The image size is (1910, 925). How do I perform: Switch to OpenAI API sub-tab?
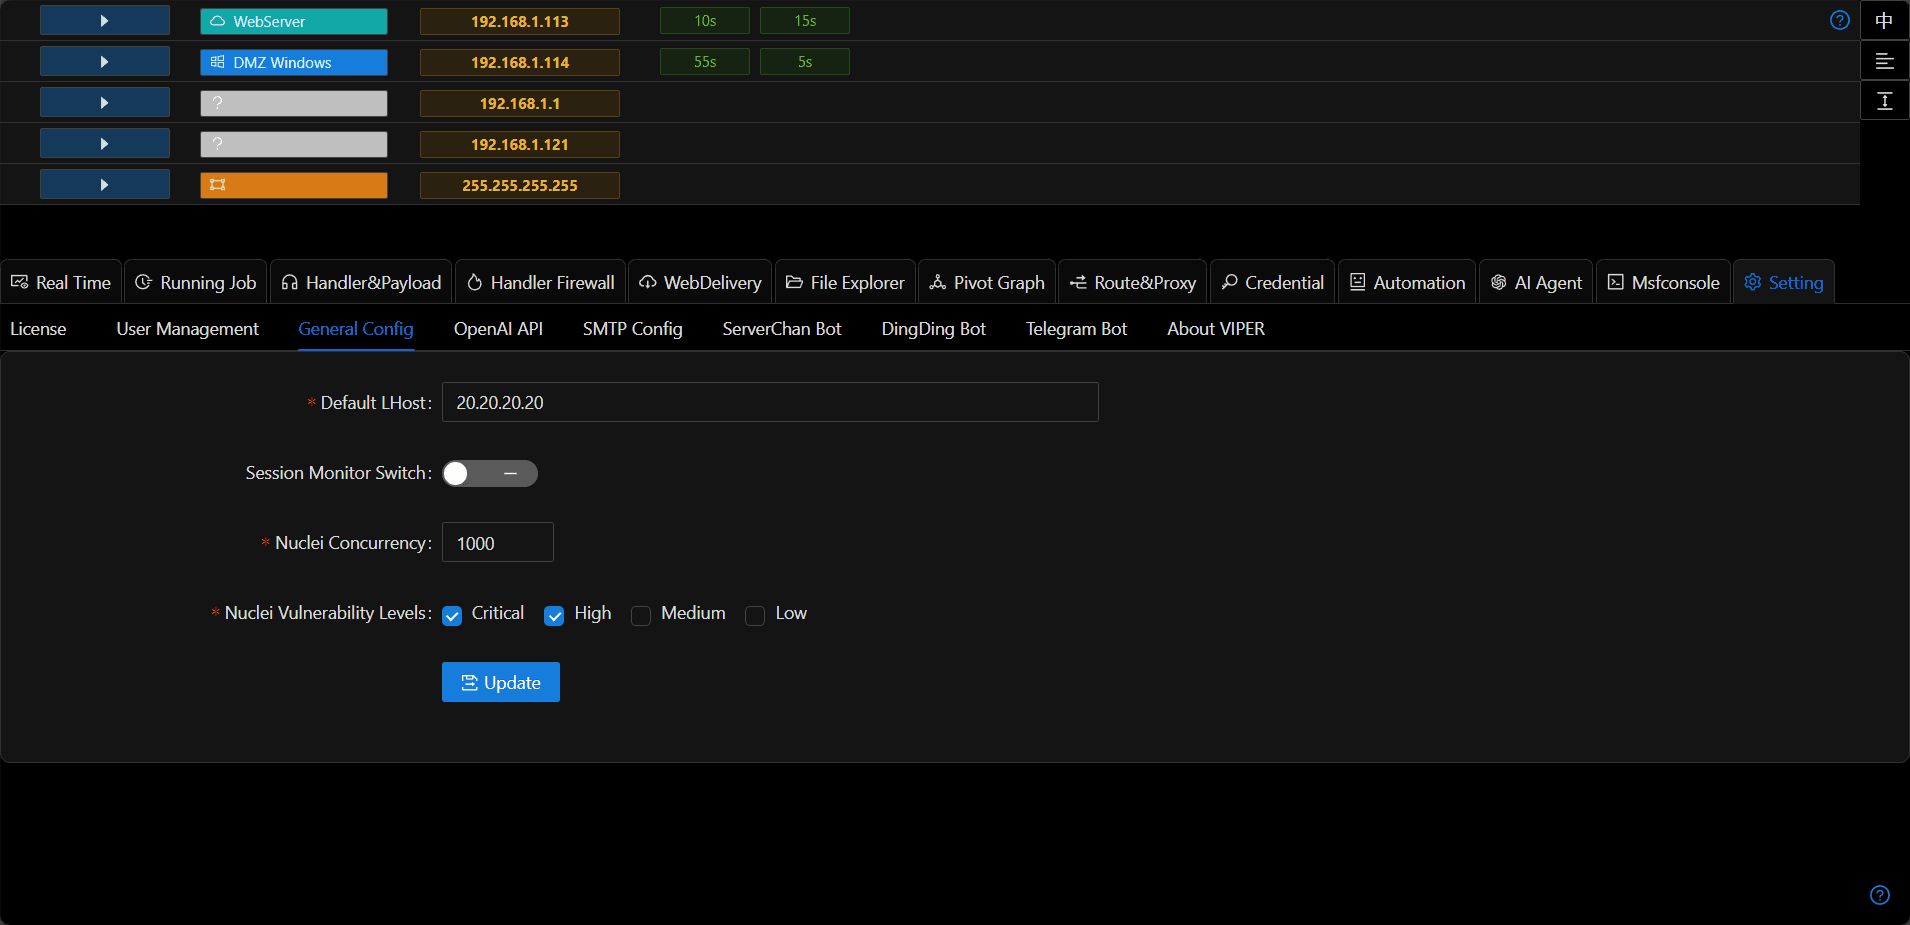point(498,329)
